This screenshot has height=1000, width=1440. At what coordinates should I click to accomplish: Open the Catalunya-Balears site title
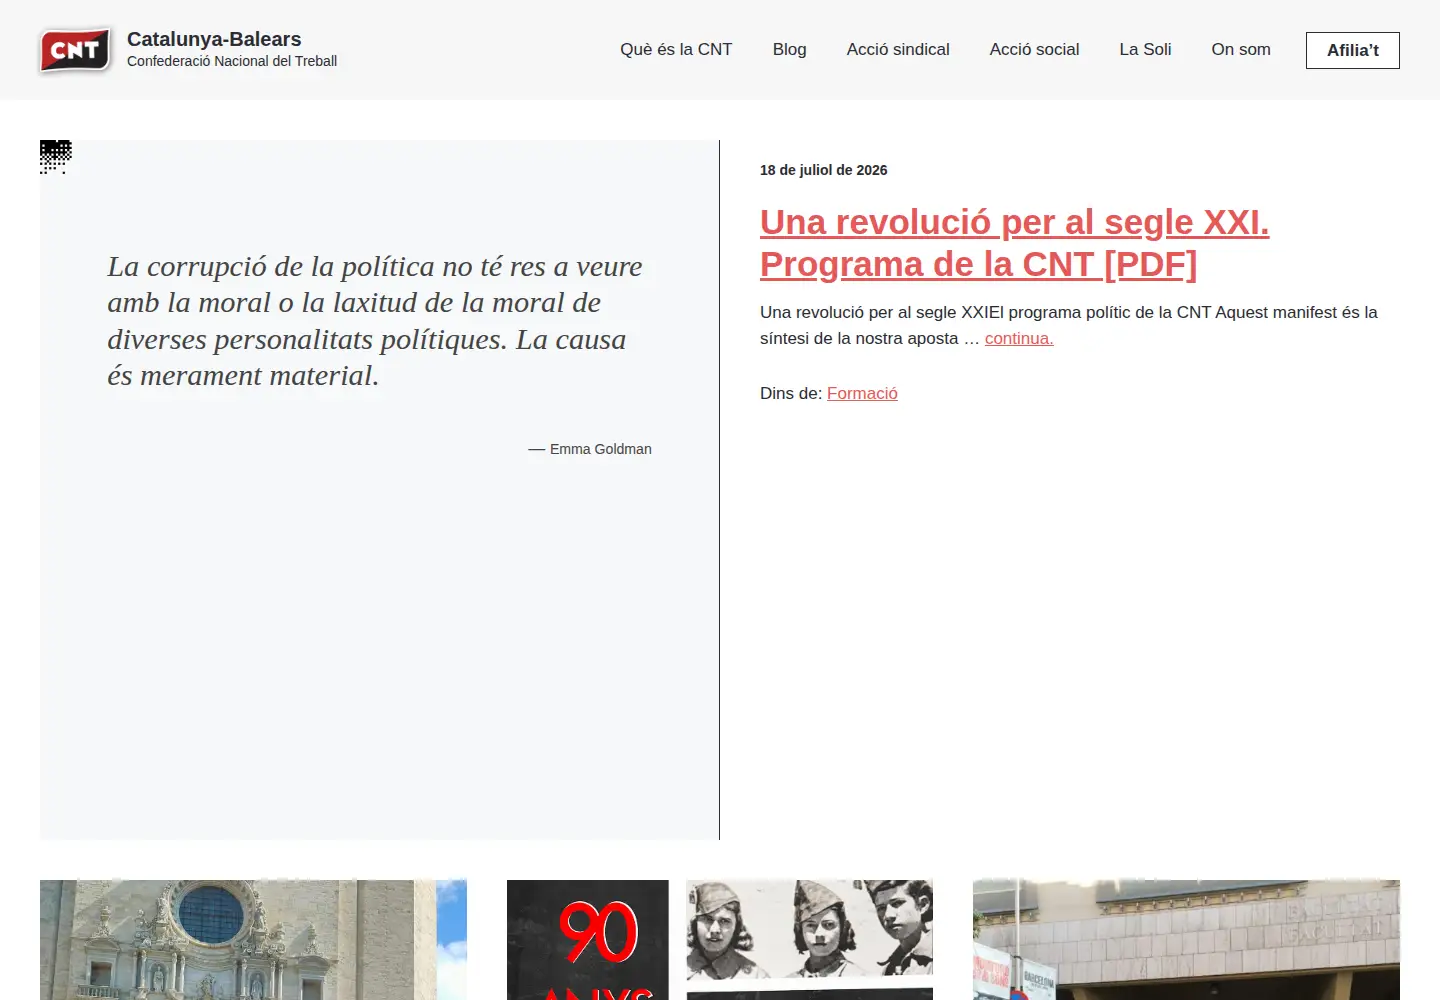click(214, 39)
